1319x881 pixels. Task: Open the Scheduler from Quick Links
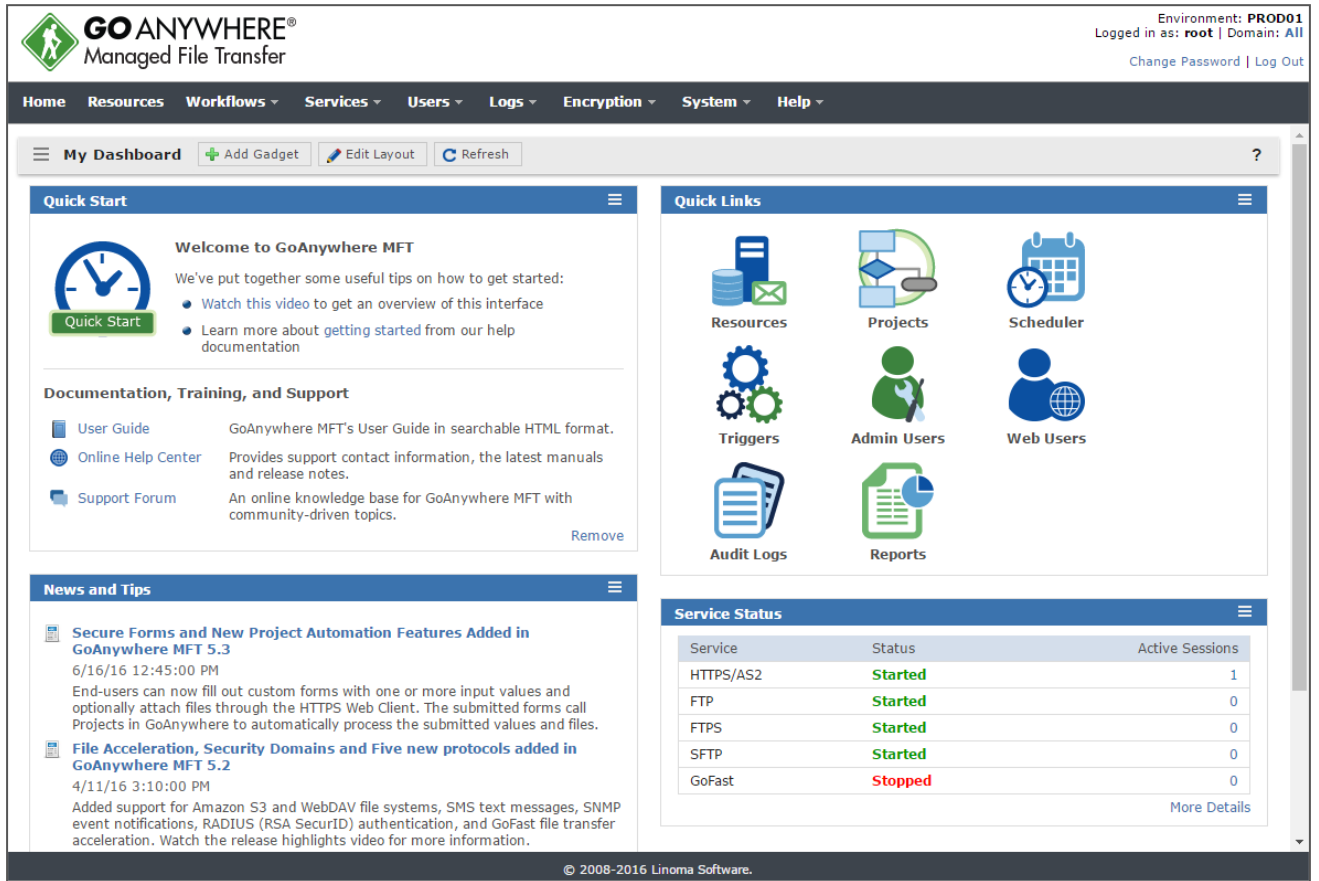coord(1045,268)
